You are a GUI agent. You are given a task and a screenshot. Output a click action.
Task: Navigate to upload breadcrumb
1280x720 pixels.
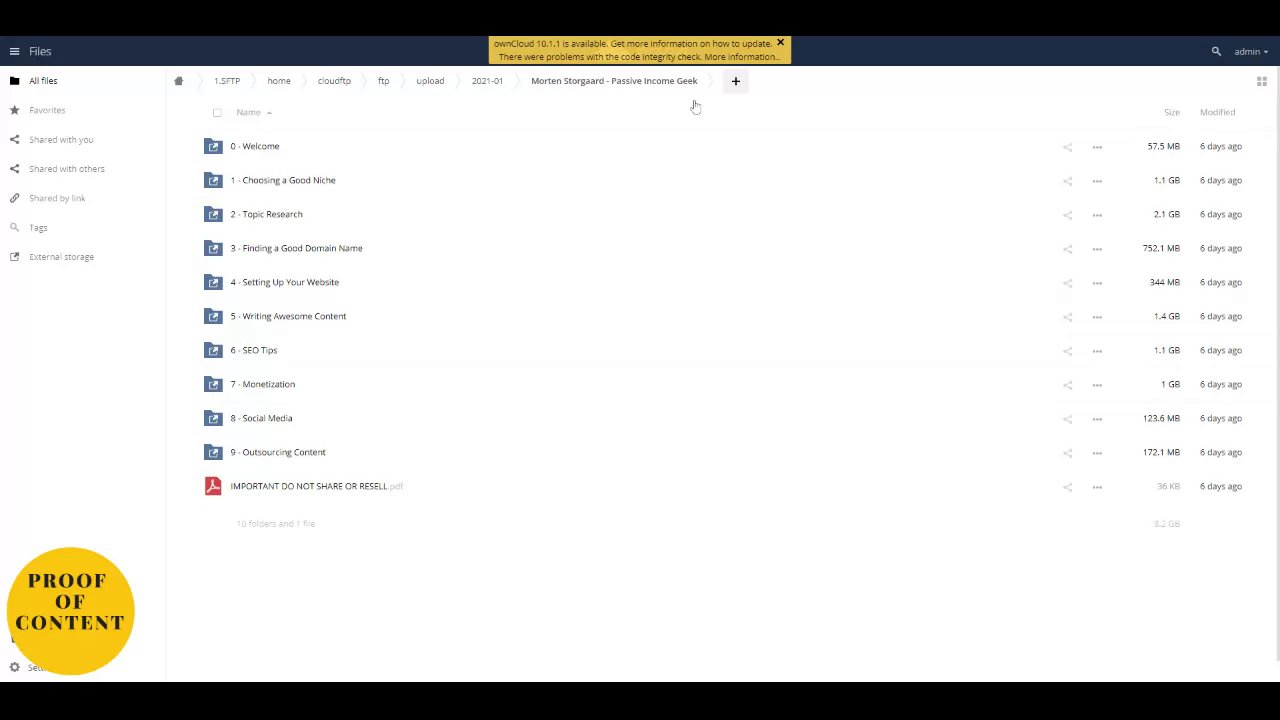pyautogui.click(x=430, y=81)
